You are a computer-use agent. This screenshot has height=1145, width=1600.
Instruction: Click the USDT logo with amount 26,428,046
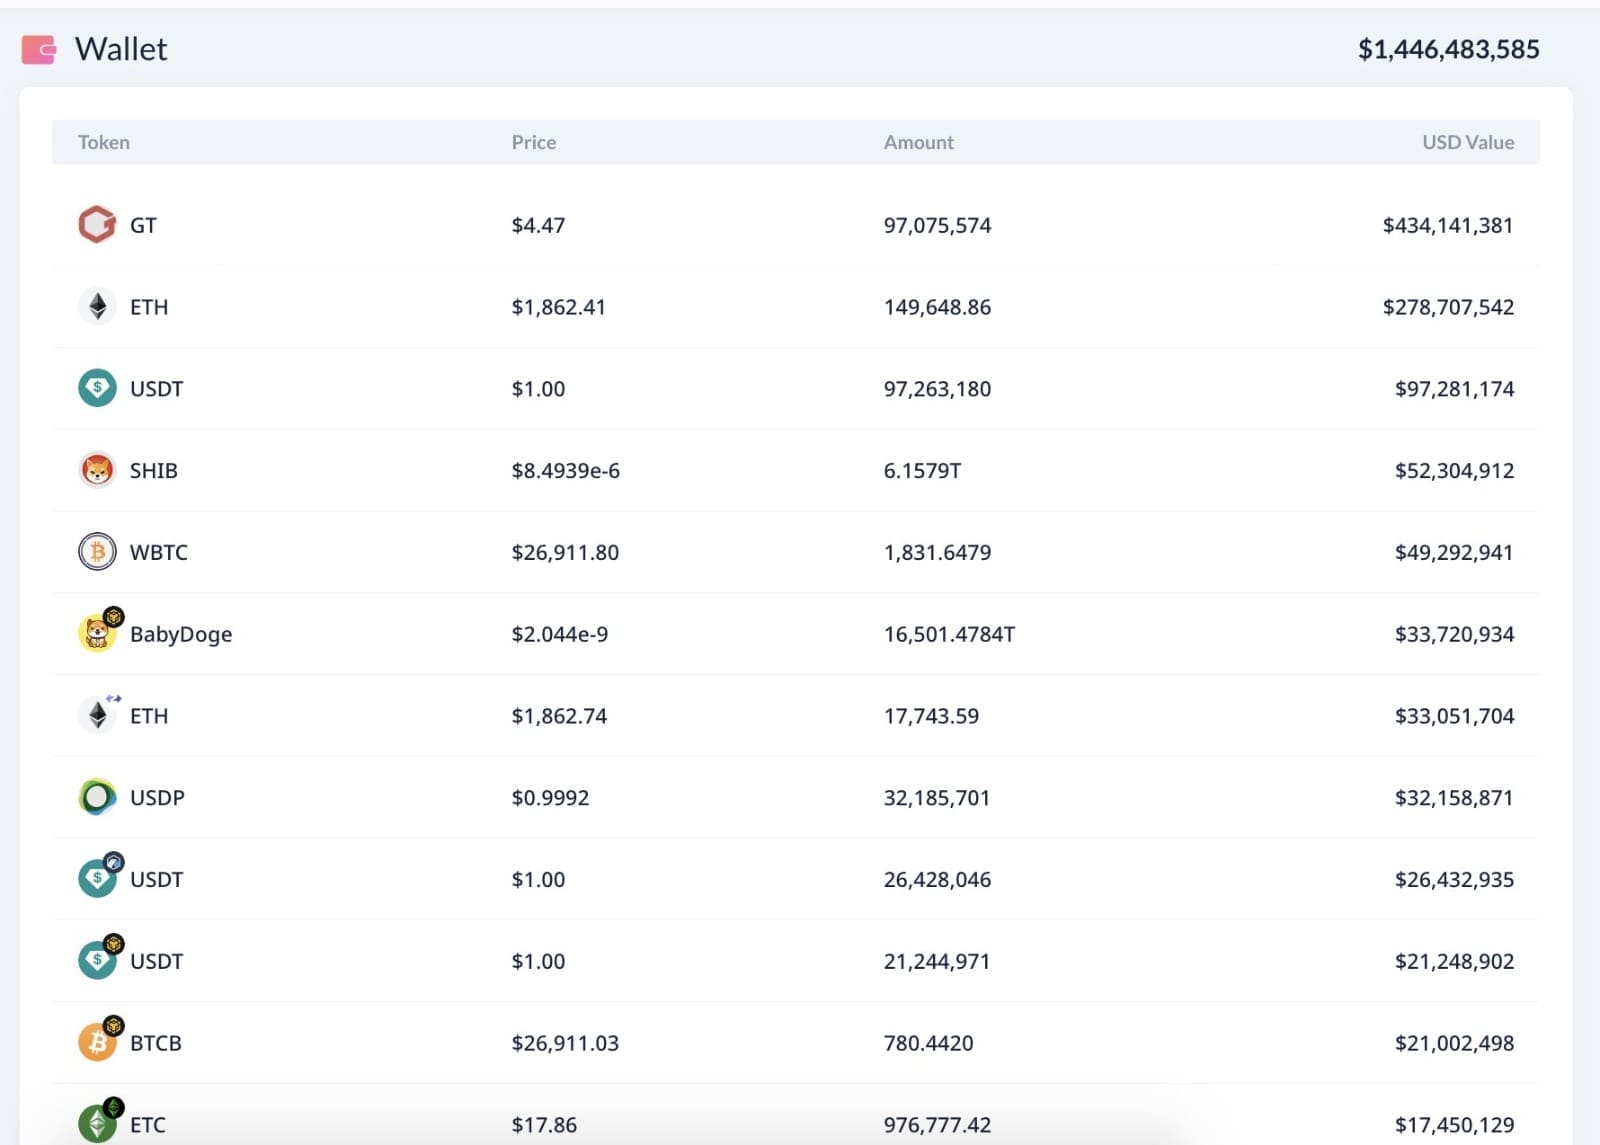coord(99,877)
